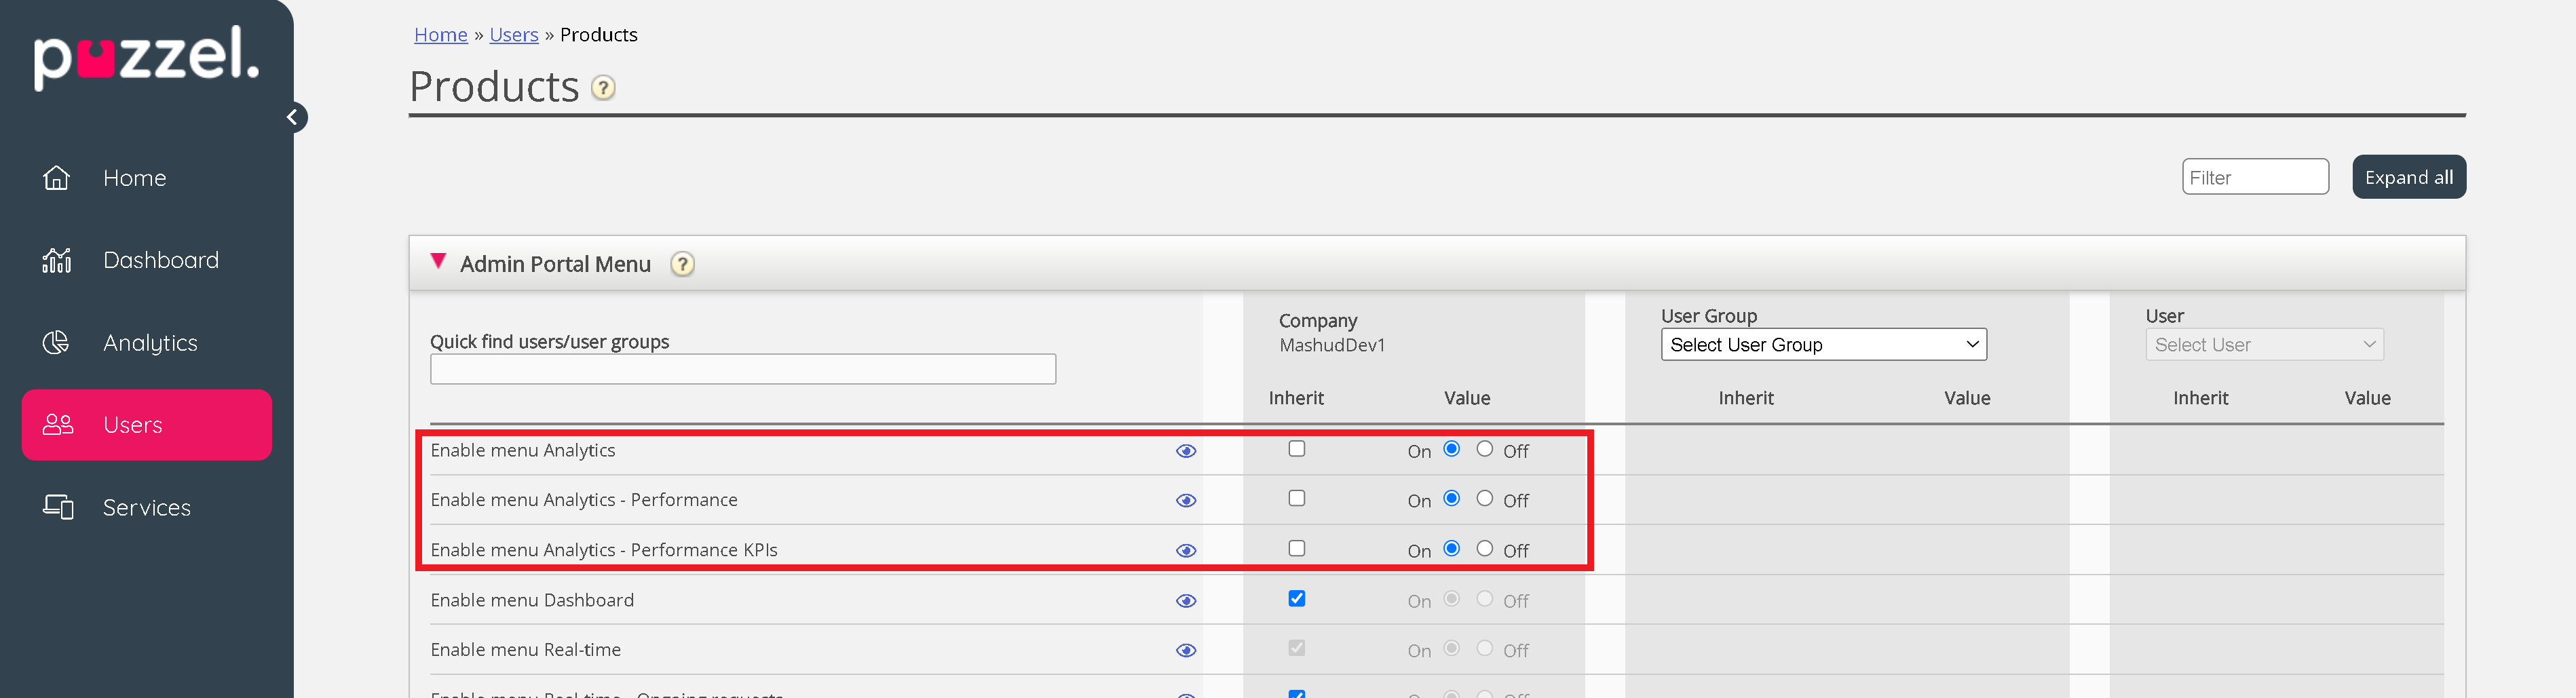
Task: Click eye icon for Analytics - Performance KPIs
Action: pyautogui.click(x=1185, y=551)
